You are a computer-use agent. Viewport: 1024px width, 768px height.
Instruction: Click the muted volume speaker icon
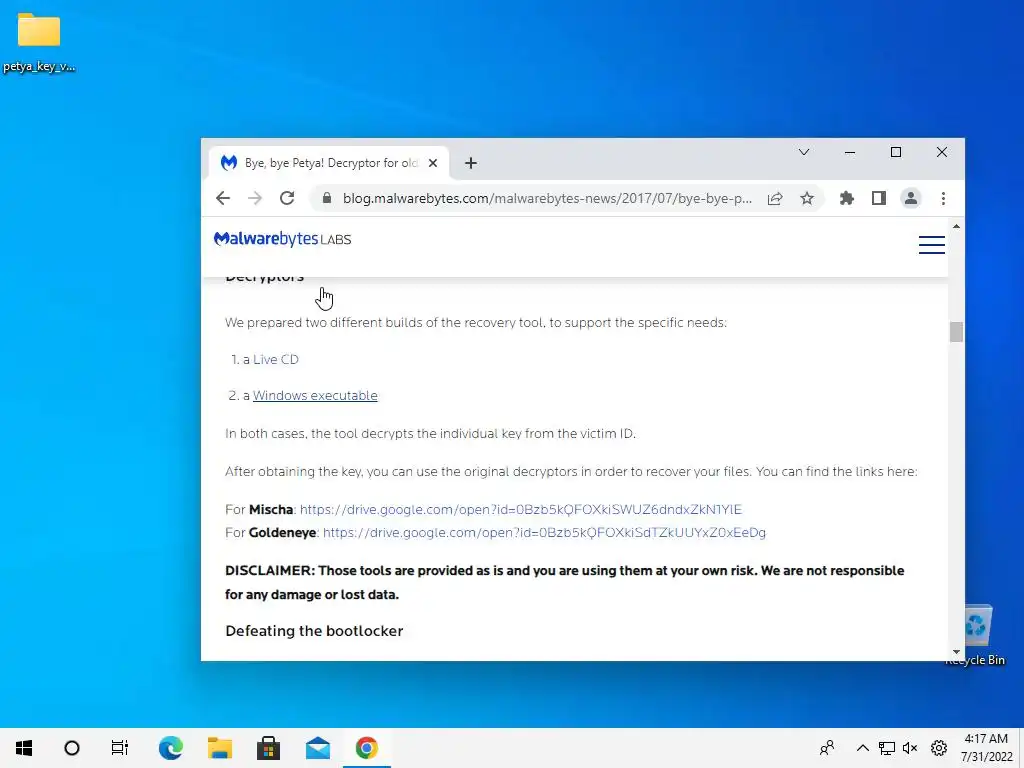910,748
